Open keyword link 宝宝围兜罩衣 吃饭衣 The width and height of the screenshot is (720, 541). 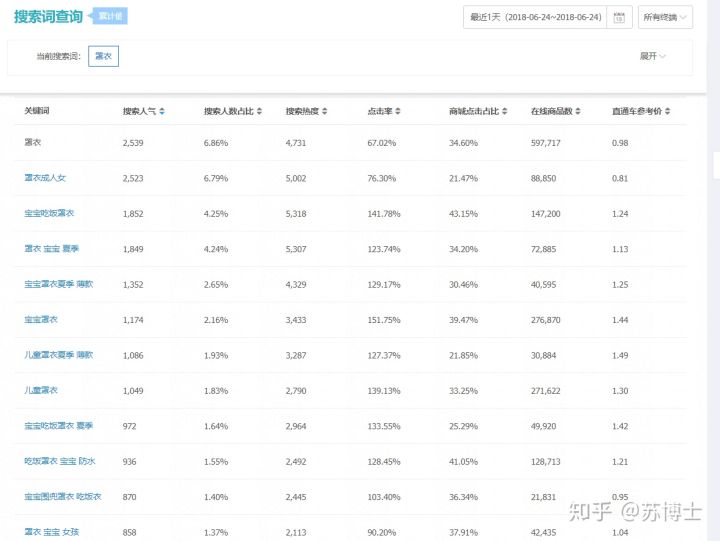(63, 496)
